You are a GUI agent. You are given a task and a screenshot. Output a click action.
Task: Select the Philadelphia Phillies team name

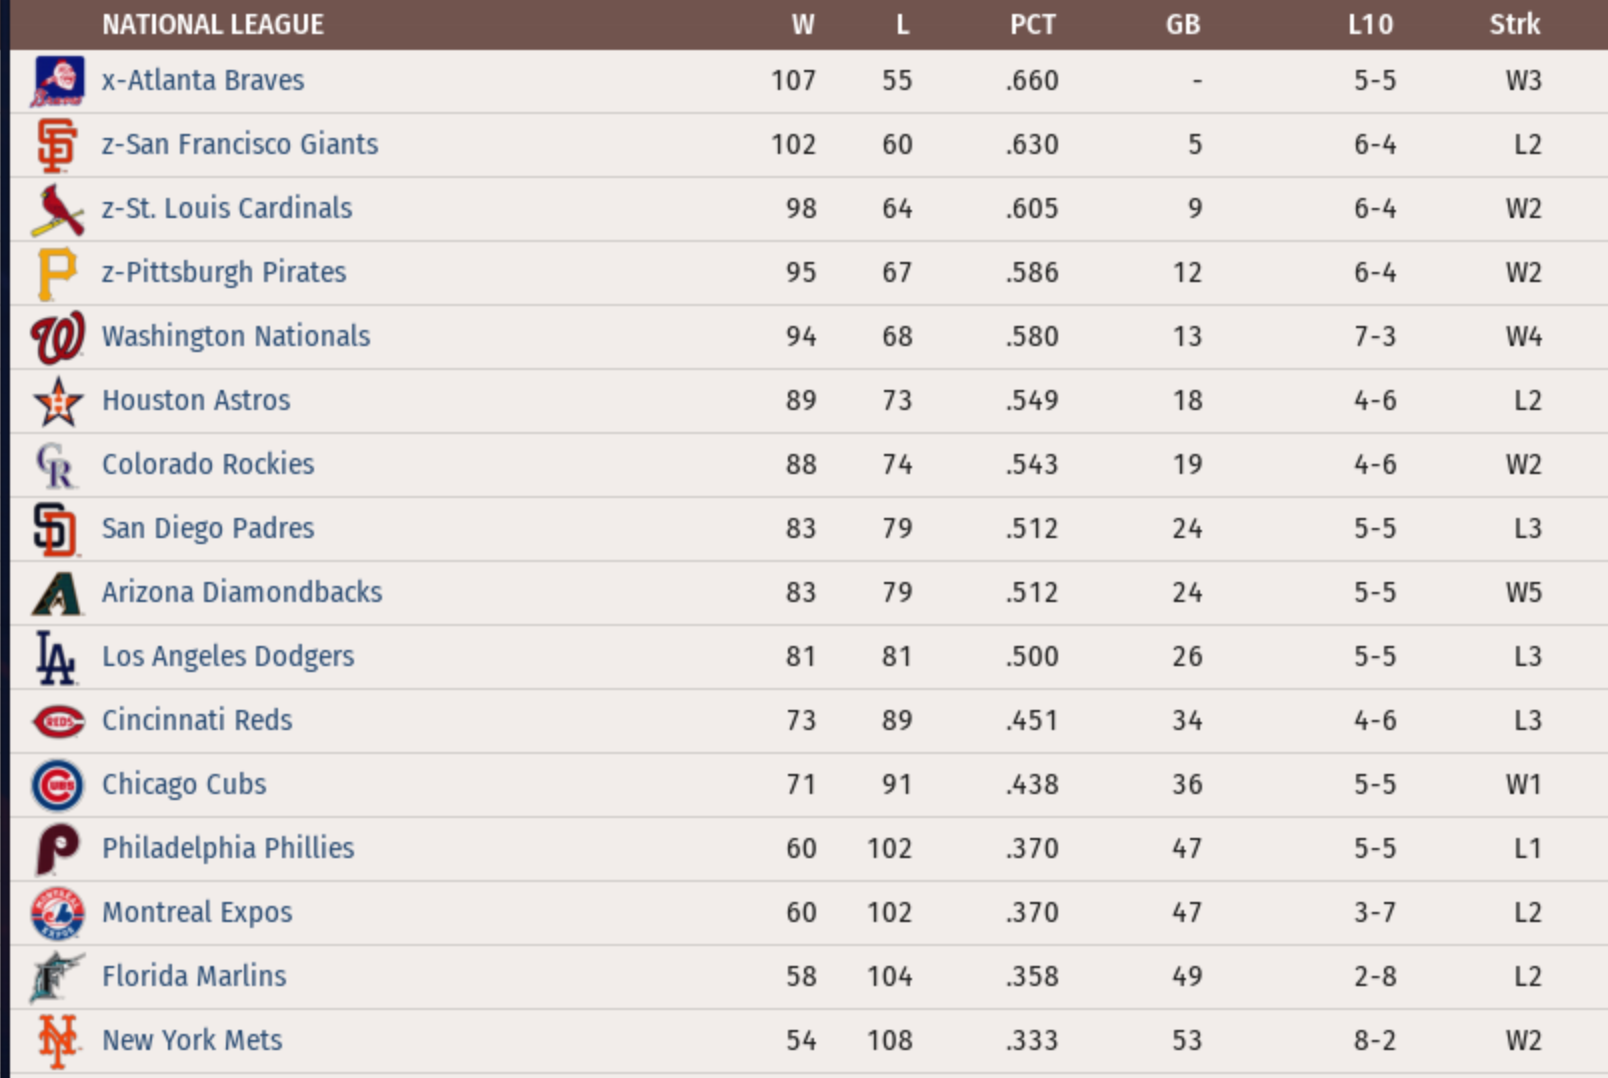click(x=228, y=848)
